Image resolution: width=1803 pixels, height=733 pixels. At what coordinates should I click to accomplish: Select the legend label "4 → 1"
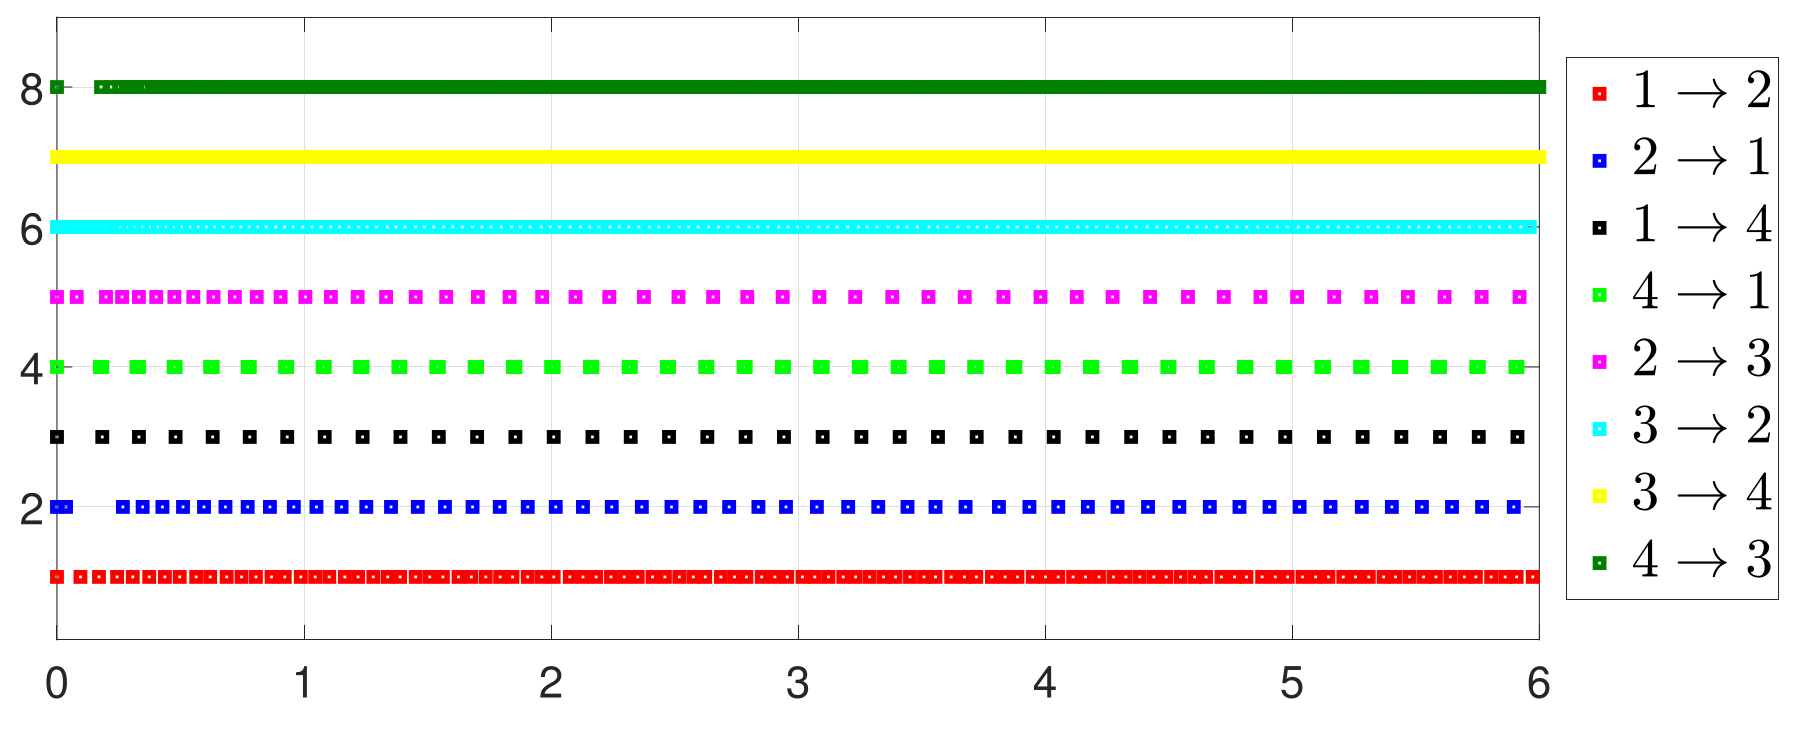click(x=1702, y=291)
